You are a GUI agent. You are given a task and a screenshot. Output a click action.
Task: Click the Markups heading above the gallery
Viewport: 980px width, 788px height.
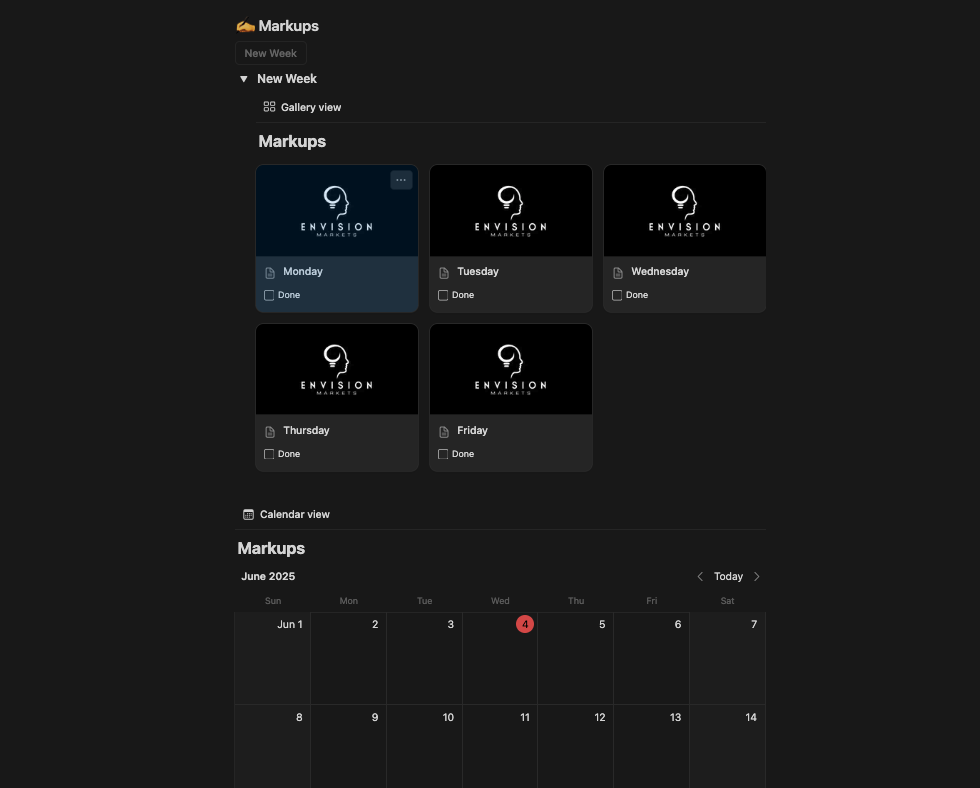point(292,141)
